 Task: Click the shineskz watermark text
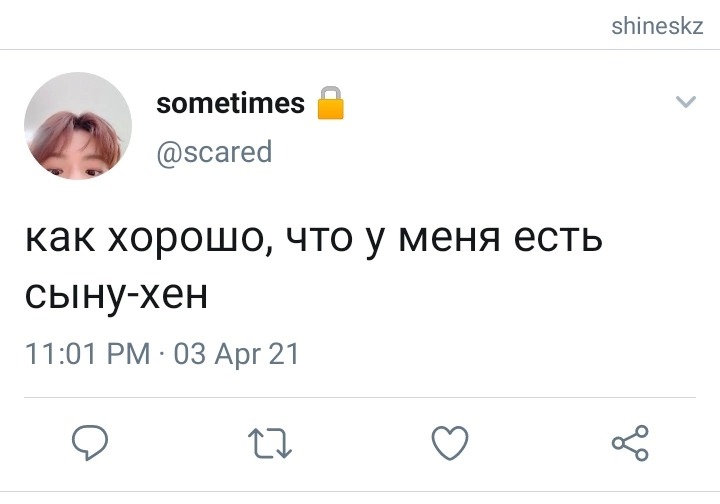[x=657, y=26]
